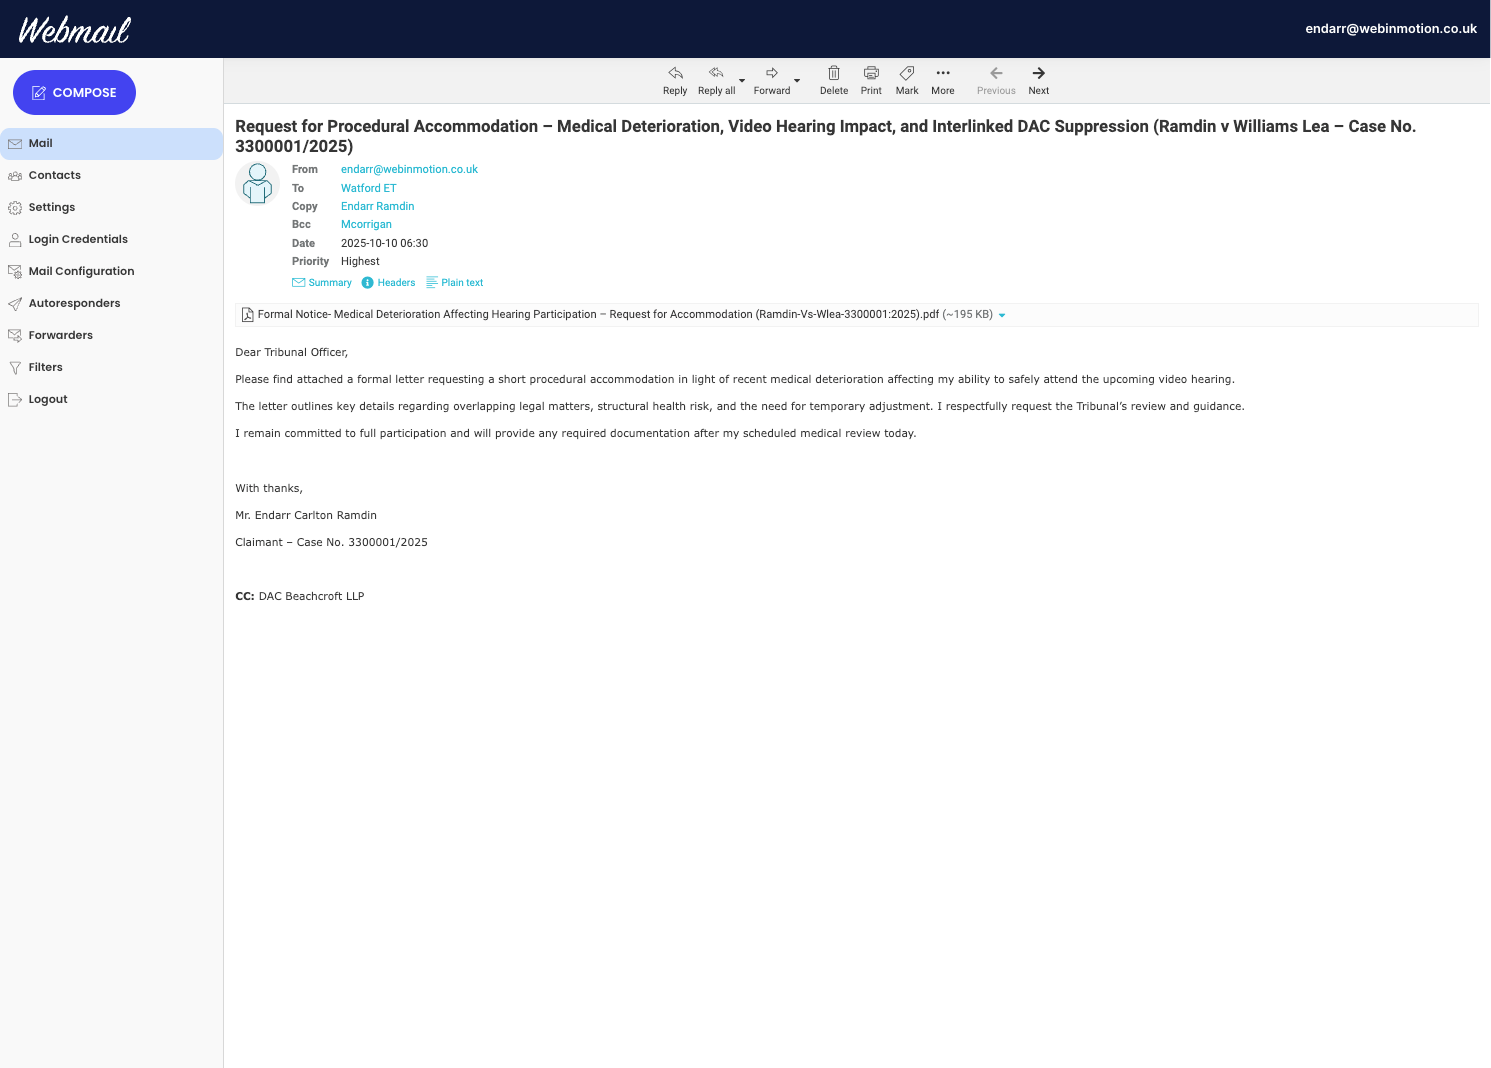Open the Forward options dropdown
The image size is (1491, 1068).
pos(796,82)
